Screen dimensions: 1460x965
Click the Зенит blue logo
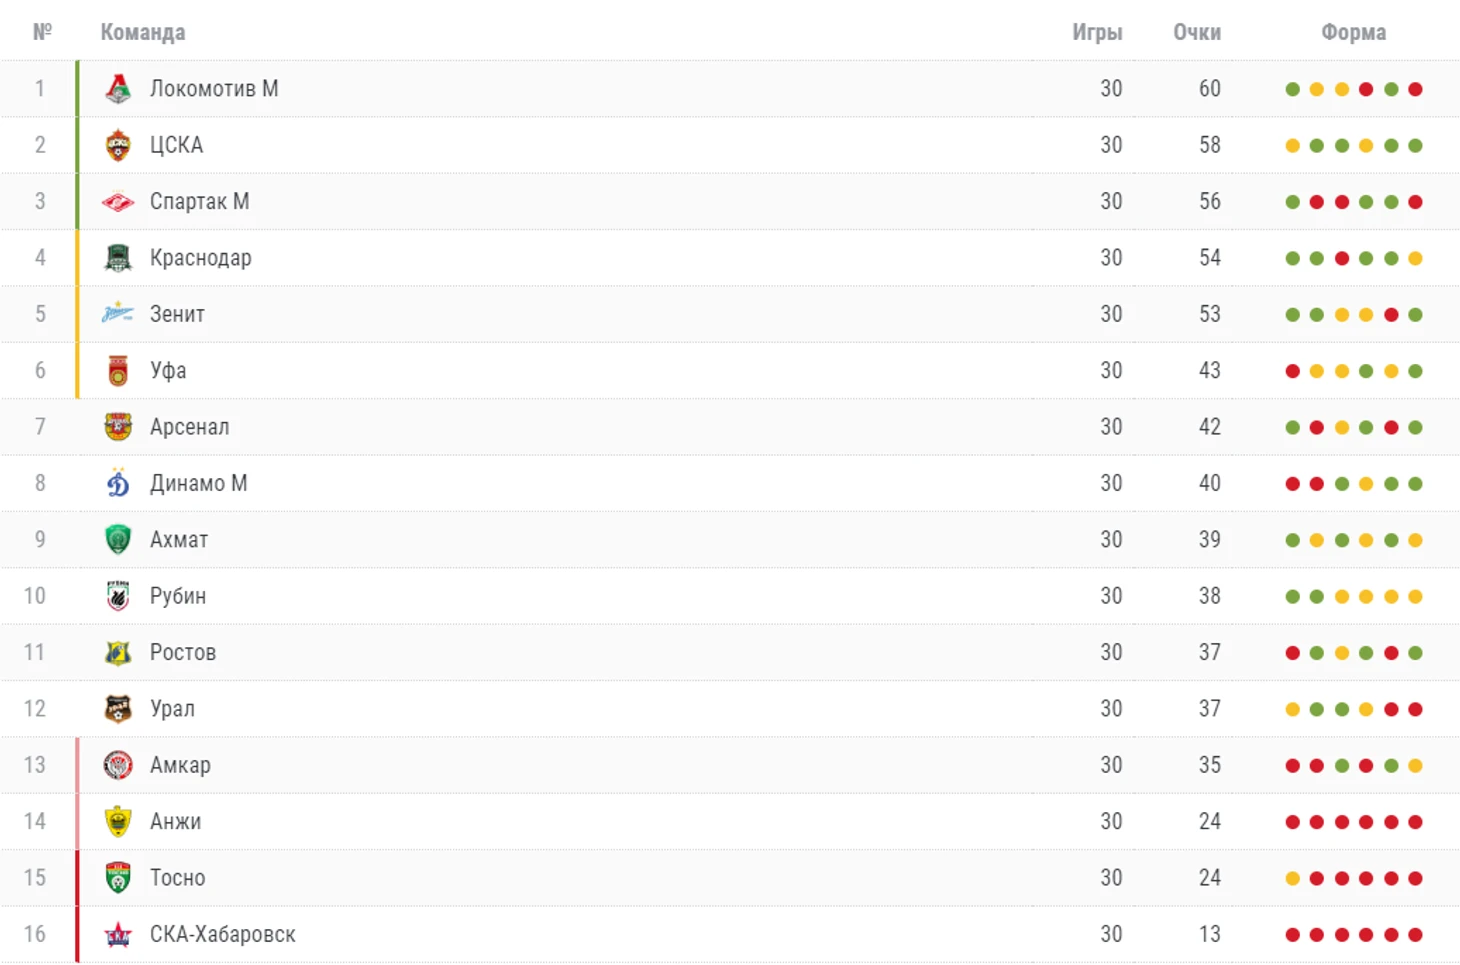[x=118, y=314]
